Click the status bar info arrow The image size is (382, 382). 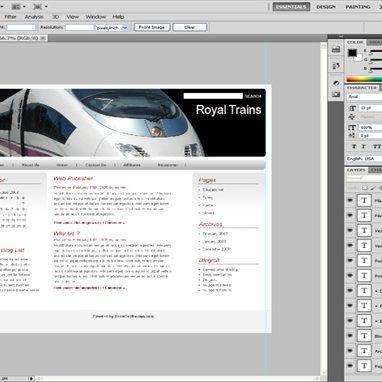tap(31, 378)
